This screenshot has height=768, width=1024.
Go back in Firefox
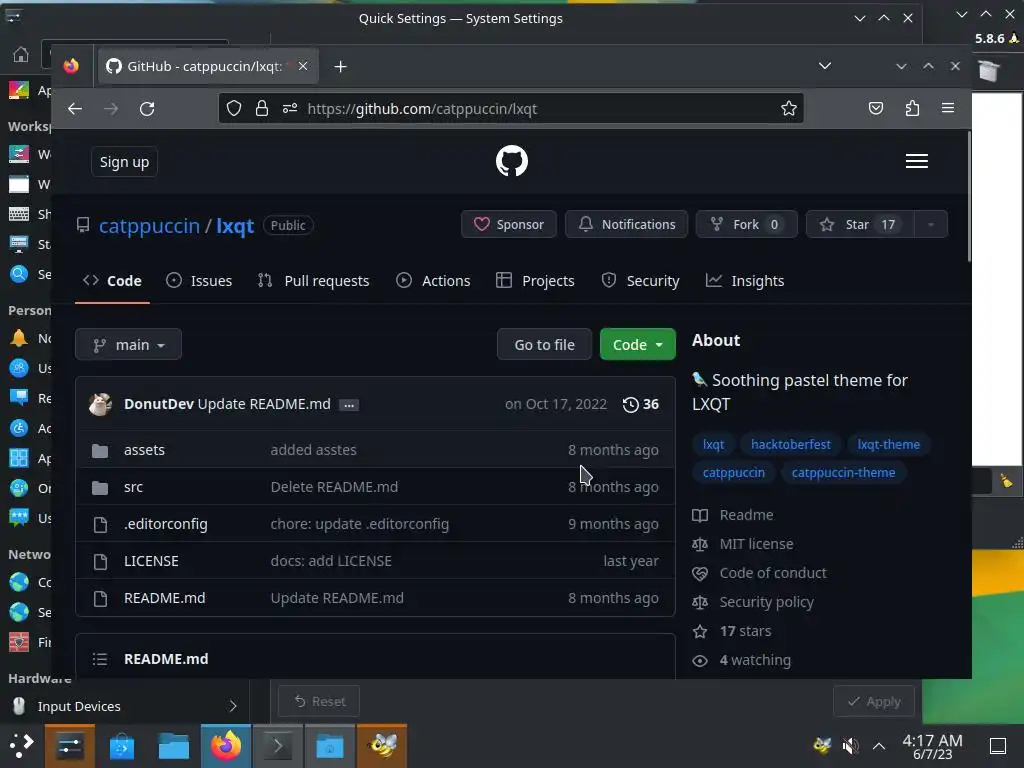click(75, 108)
